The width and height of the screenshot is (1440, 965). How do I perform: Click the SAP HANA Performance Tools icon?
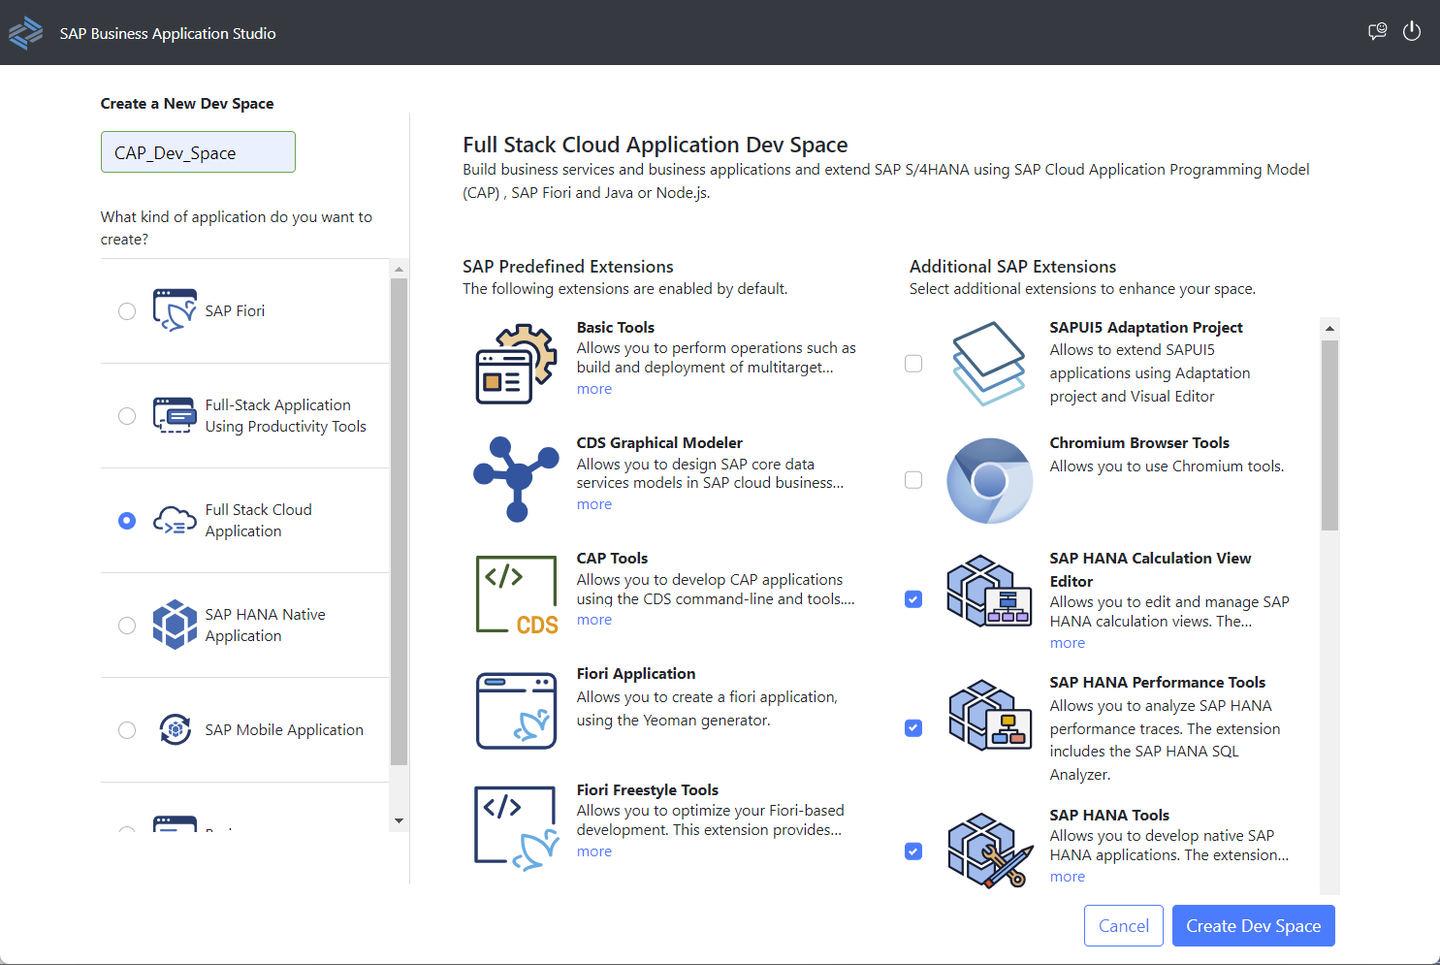coord(989,715)
